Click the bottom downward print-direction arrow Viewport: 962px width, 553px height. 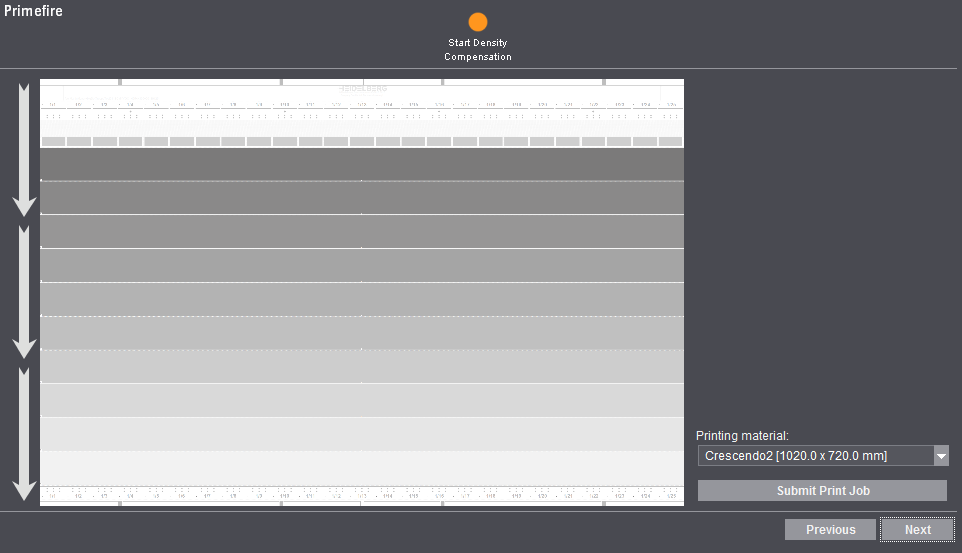(x=24, y=434)
